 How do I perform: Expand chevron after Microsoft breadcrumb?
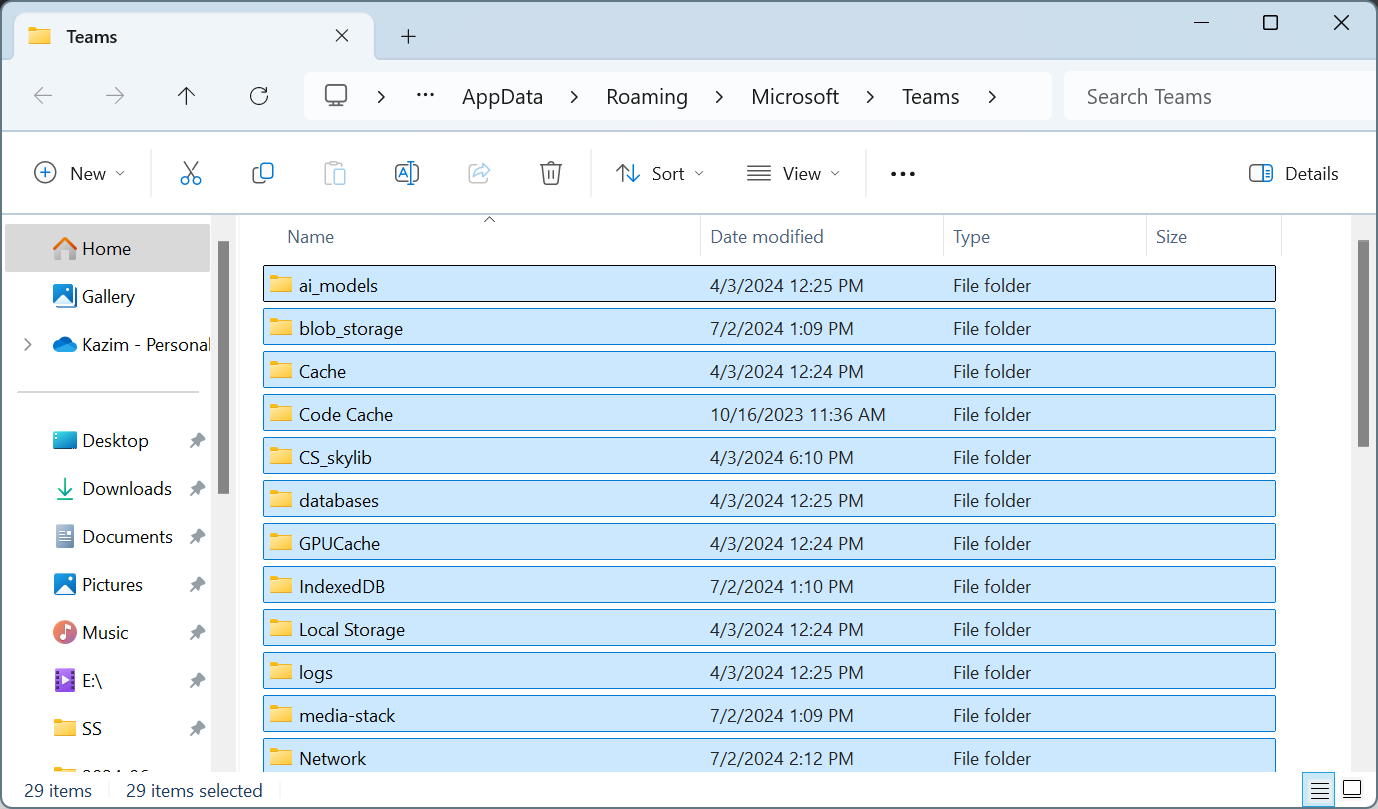click(x=870, y=96)
